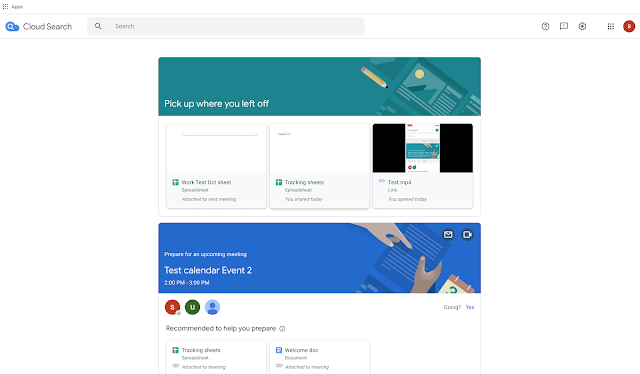Click into the Search input field
The image size is (640, 374).
(x=226, y=26)
